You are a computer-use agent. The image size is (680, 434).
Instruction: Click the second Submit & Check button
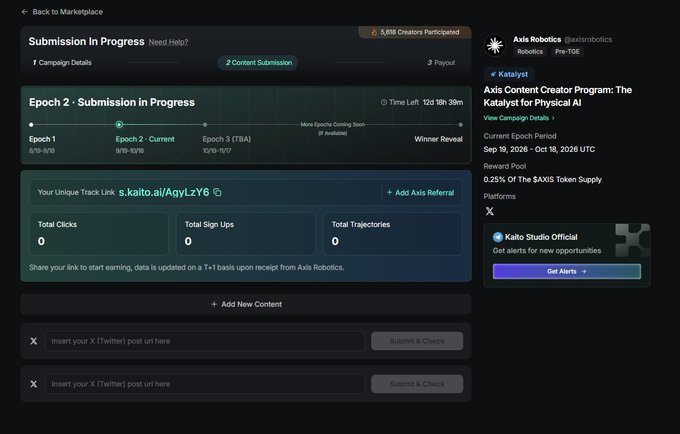417,384
